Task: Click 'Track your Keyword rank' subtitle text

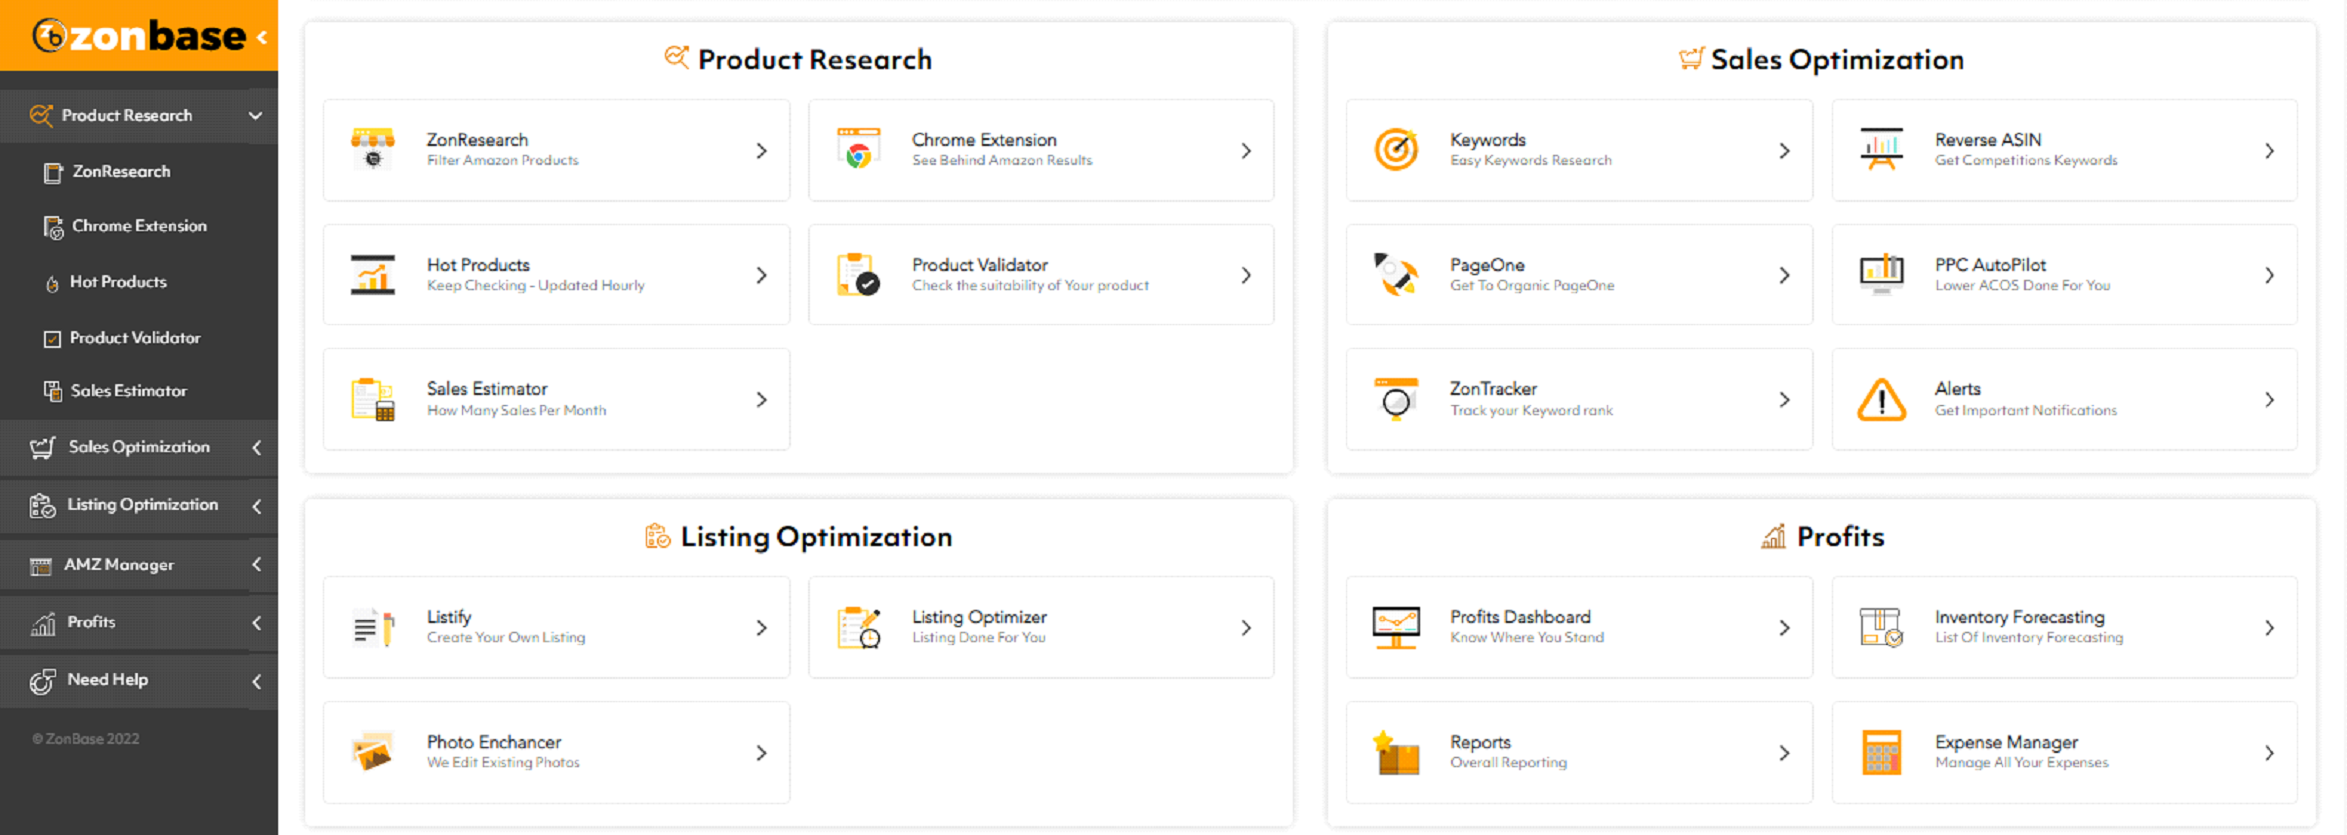Action: (1531, 410)
